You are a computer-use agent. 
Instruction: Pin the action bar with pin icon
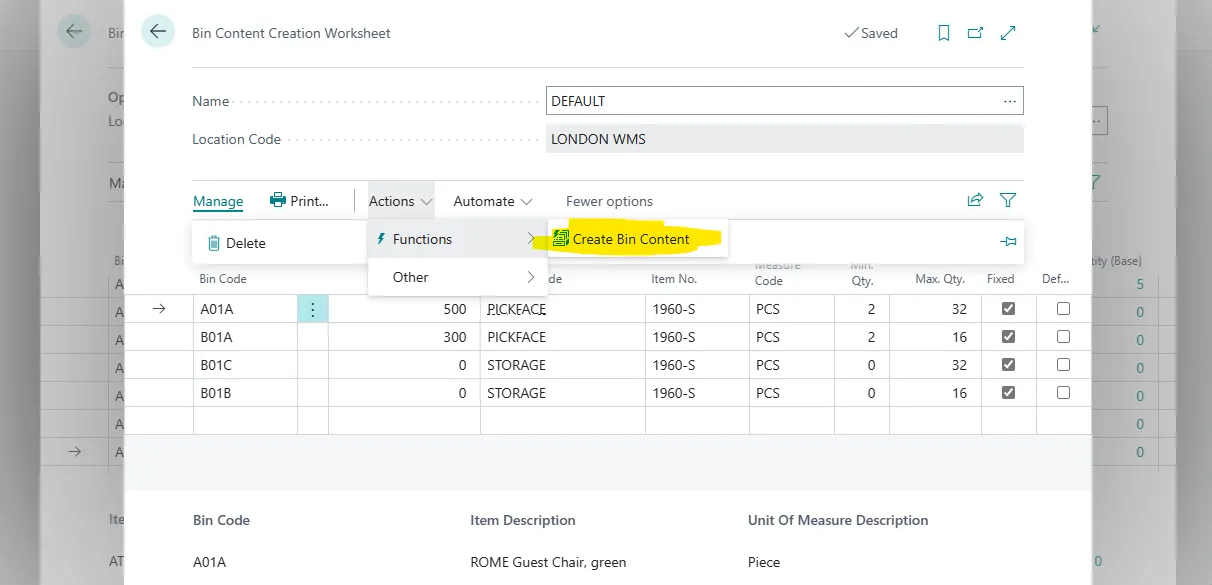click(1008, 241)
